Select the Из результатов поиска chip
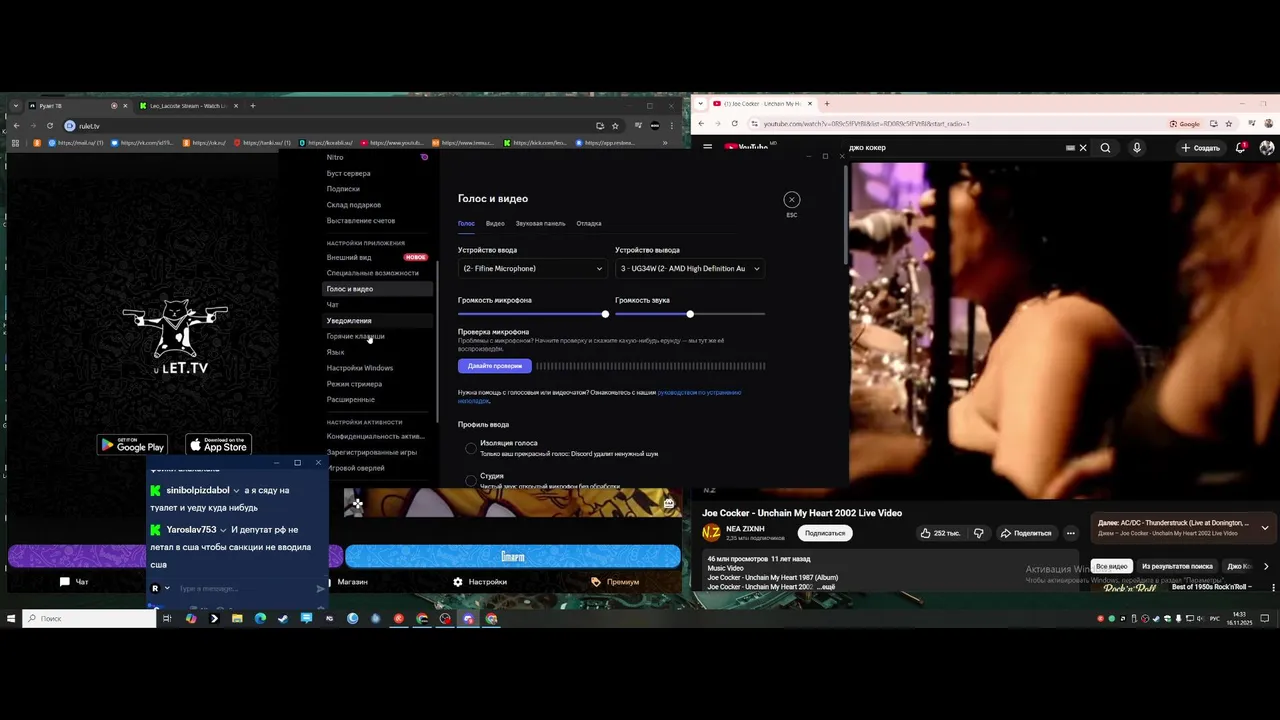 pyautogui.click(x=1177, y=566)
